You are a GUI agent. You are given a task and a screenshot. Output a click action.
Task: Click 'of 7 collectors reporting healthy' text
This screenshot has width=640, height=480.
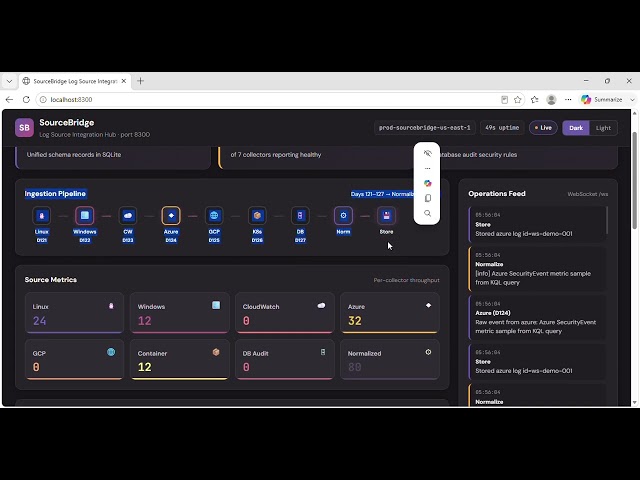tap(276, 155)
